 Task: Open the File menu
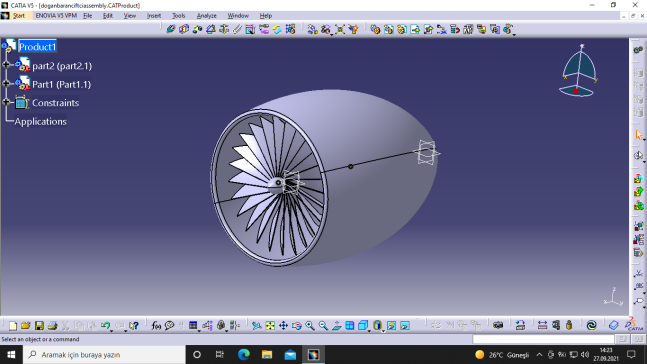(x=87, y=16)
